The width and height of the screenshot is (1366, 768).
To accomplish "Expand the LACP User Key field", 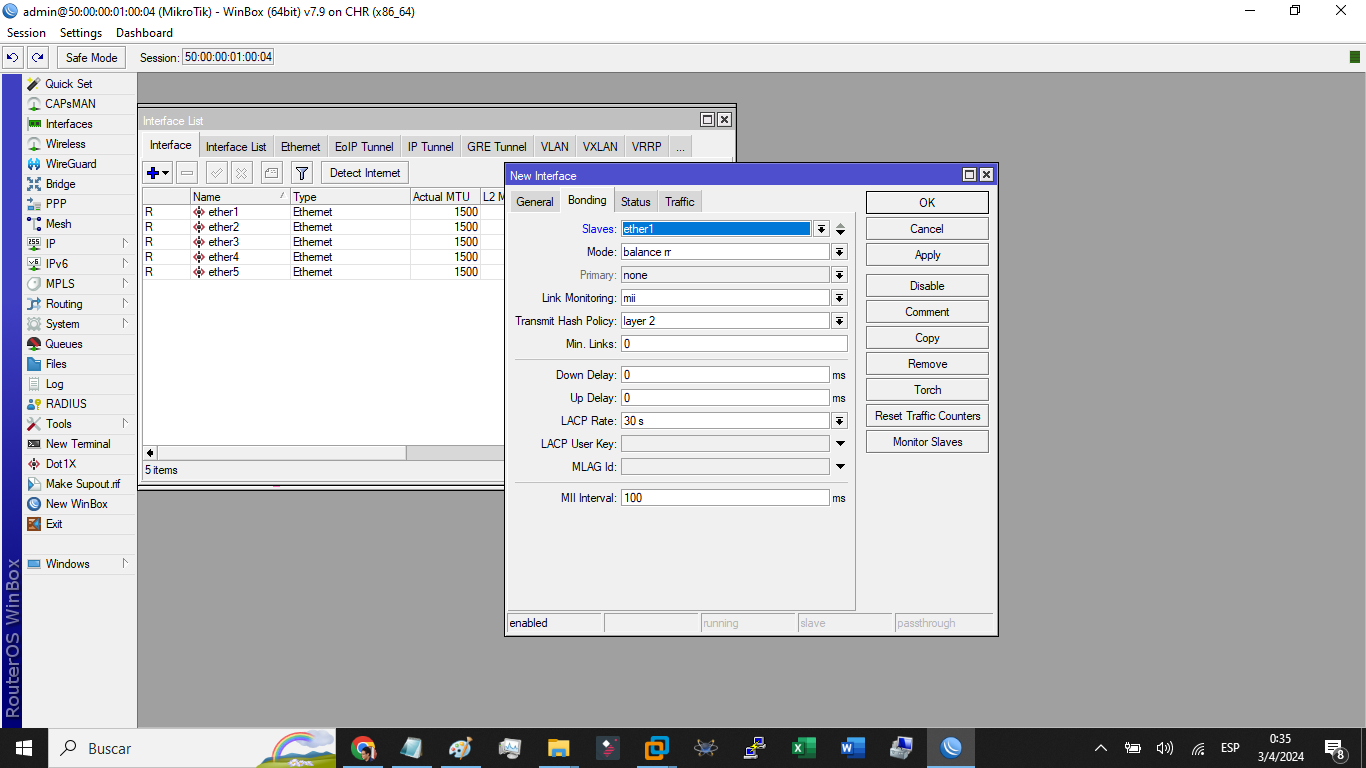I will click(x=840, y=444).
